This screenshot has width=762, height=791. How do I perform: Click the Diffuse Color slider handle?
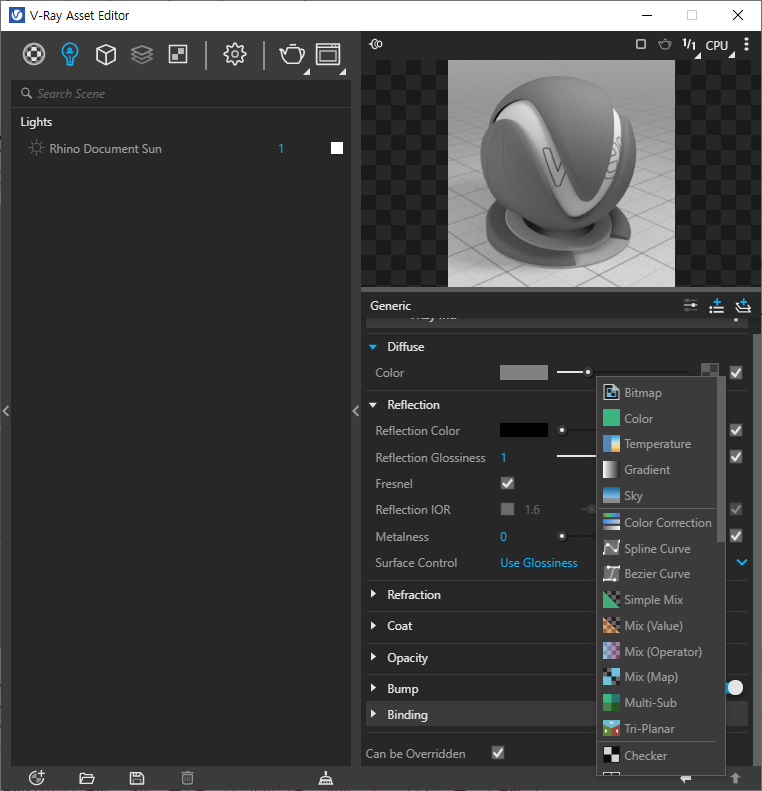click(588, 372)
